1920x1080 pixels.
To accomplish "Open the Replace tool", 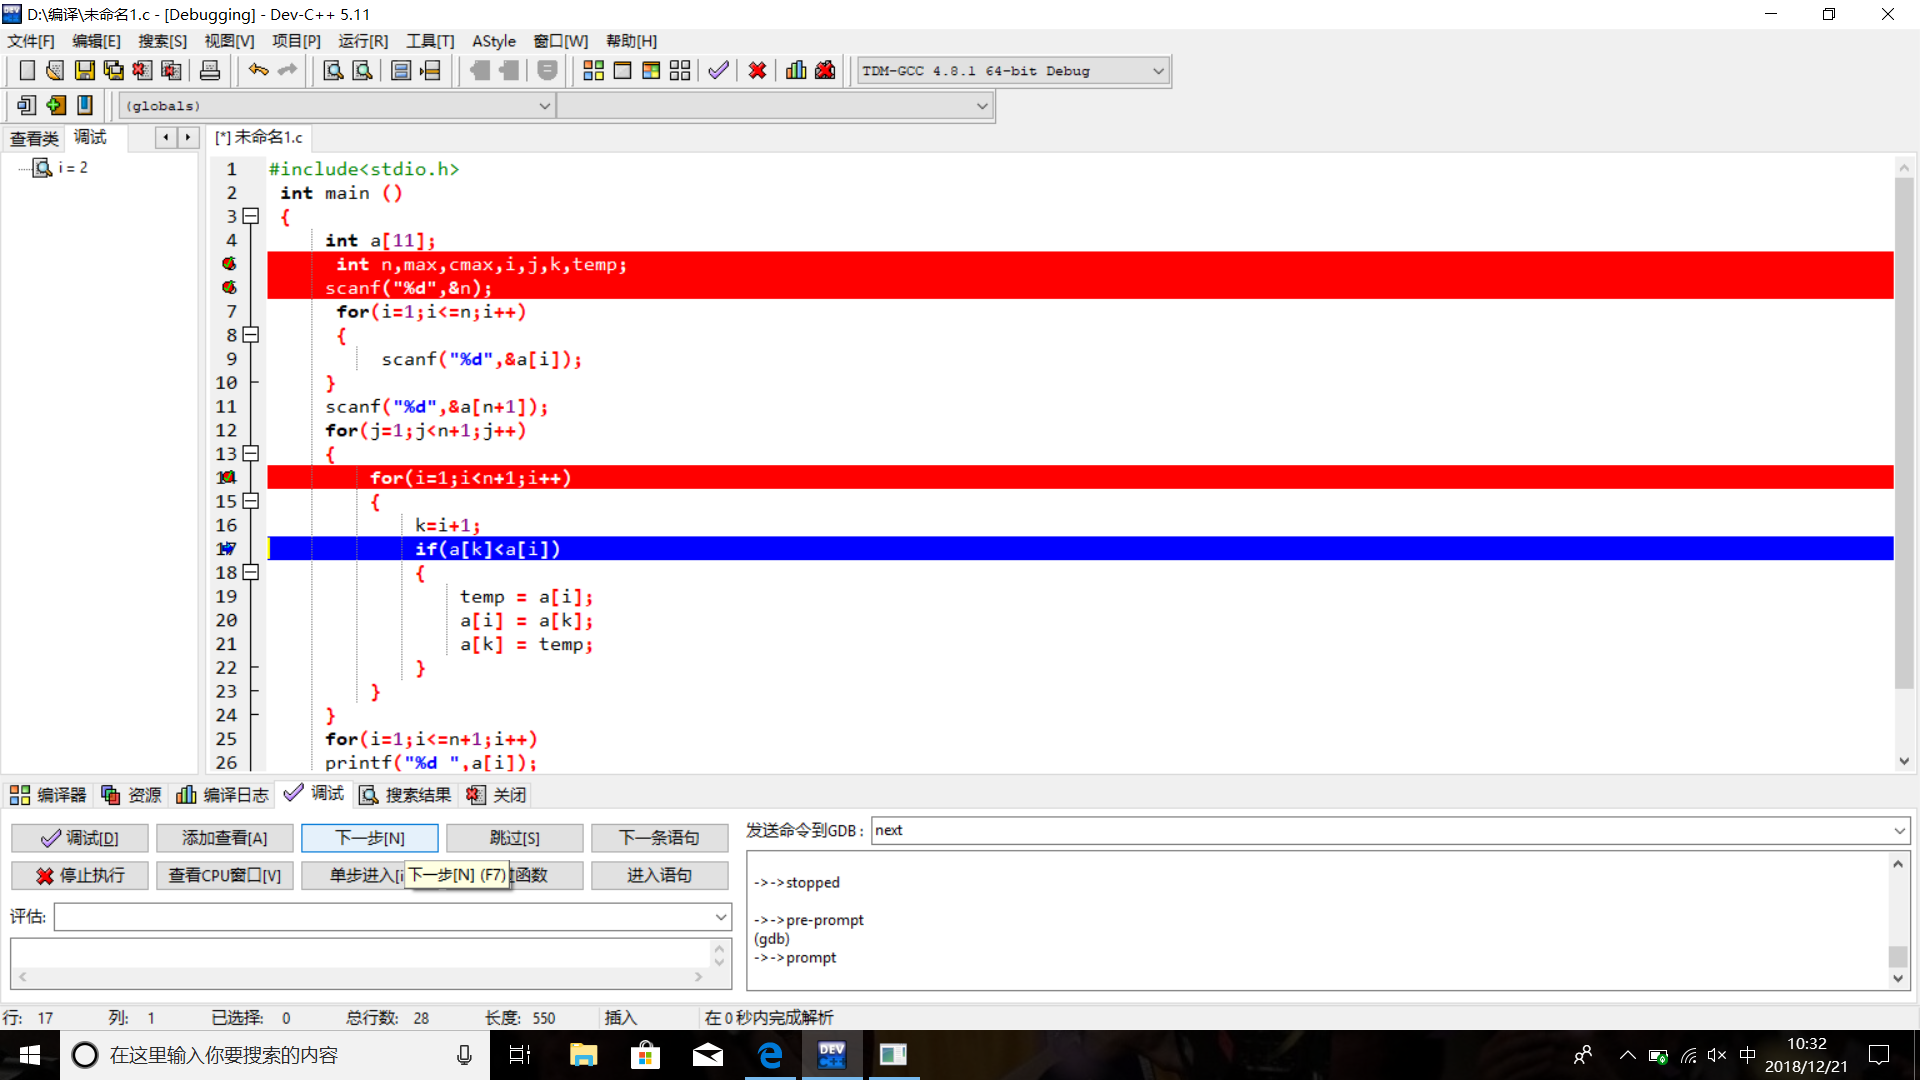I will point(363,71).
